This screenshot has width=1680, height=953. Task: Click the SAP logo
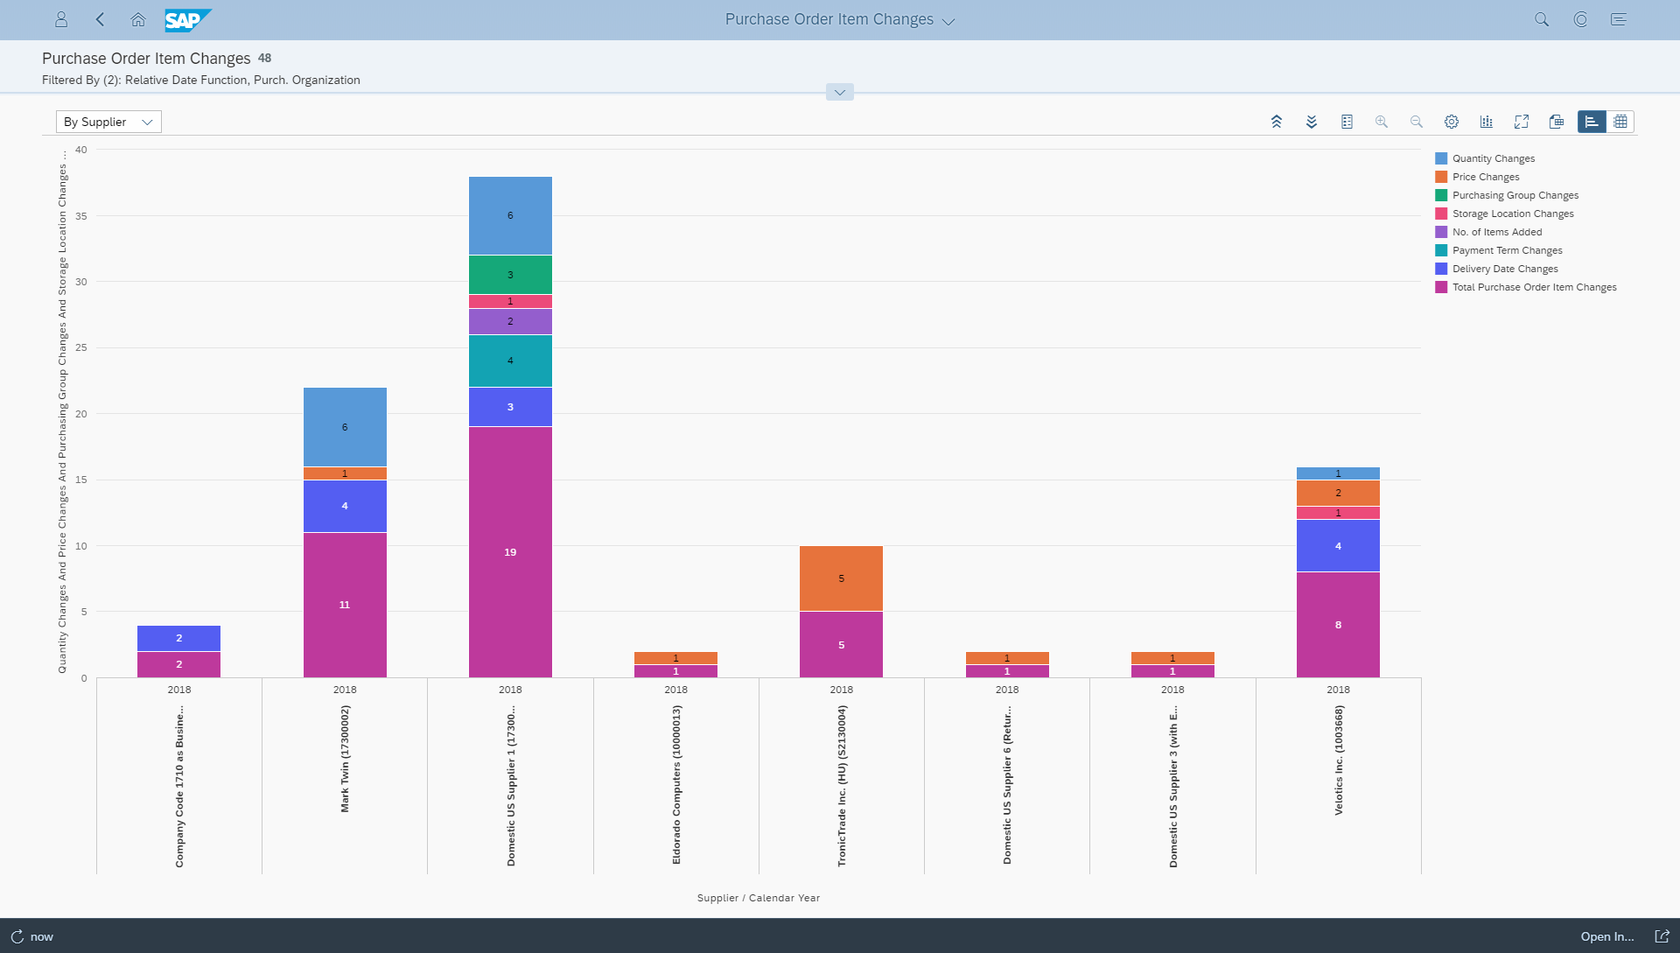[188, 20]
